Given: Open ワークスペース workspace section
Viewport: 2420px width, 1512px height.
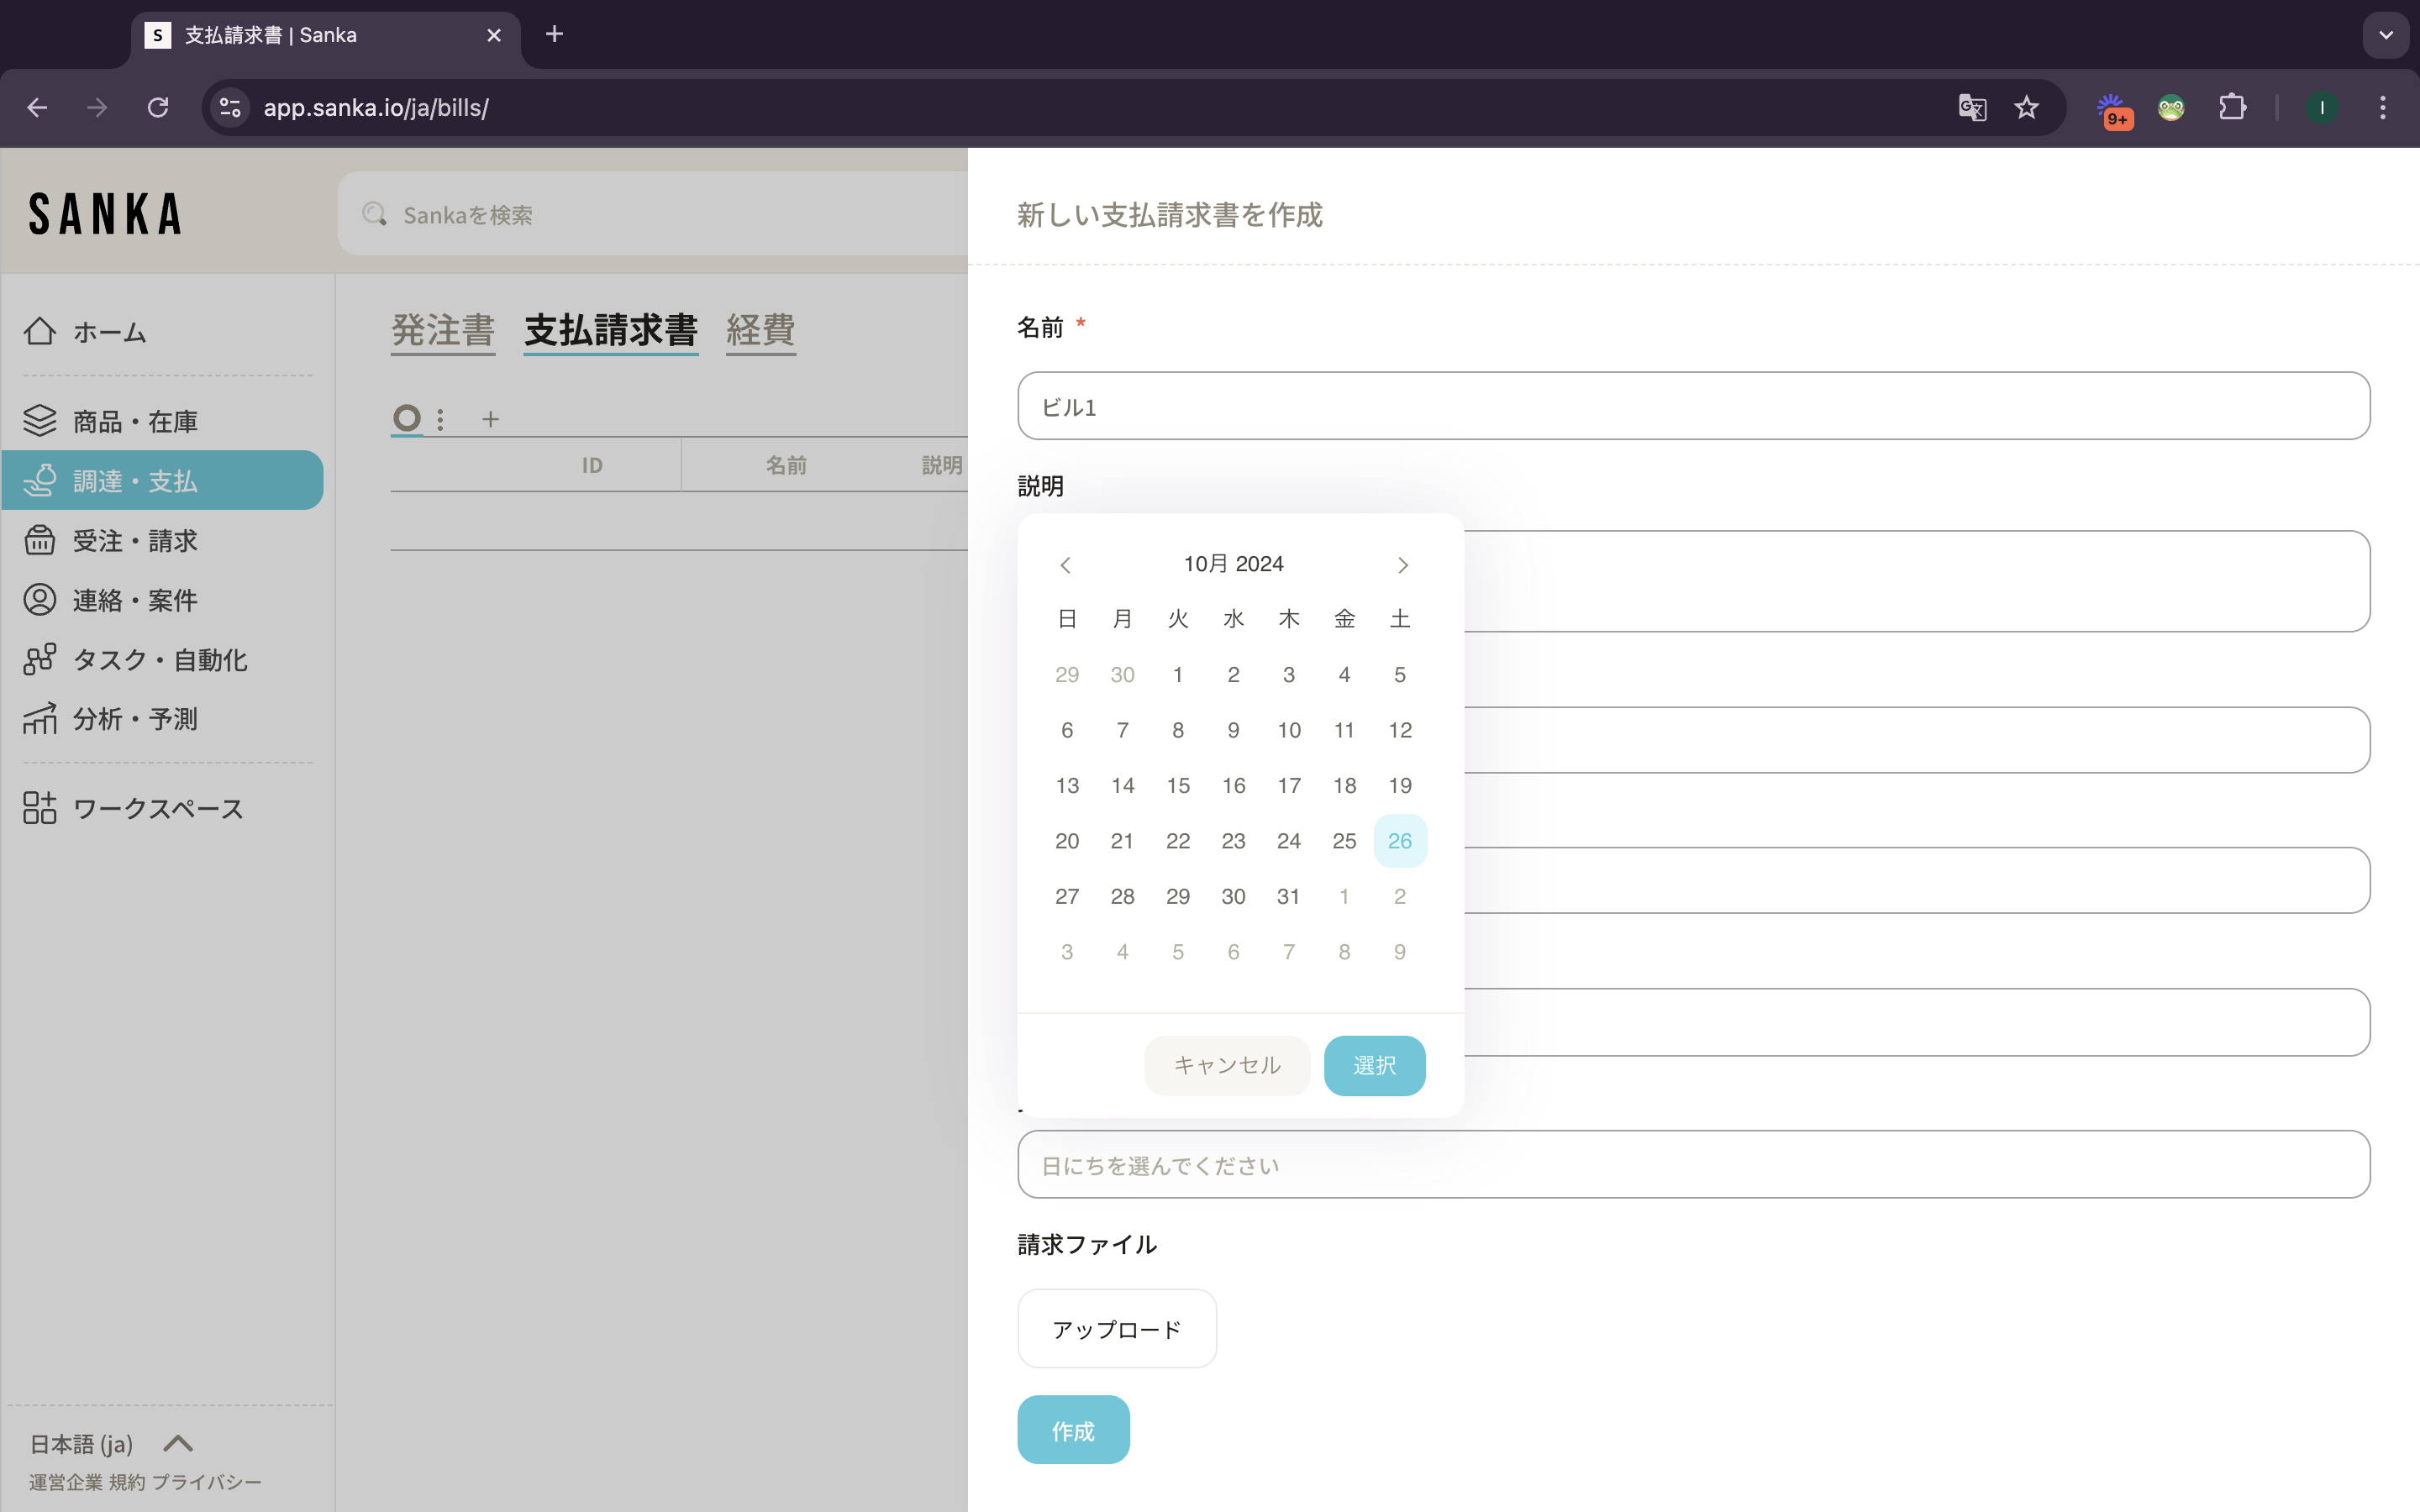Looking at the screenshot, I should click(x=157, y=809).
